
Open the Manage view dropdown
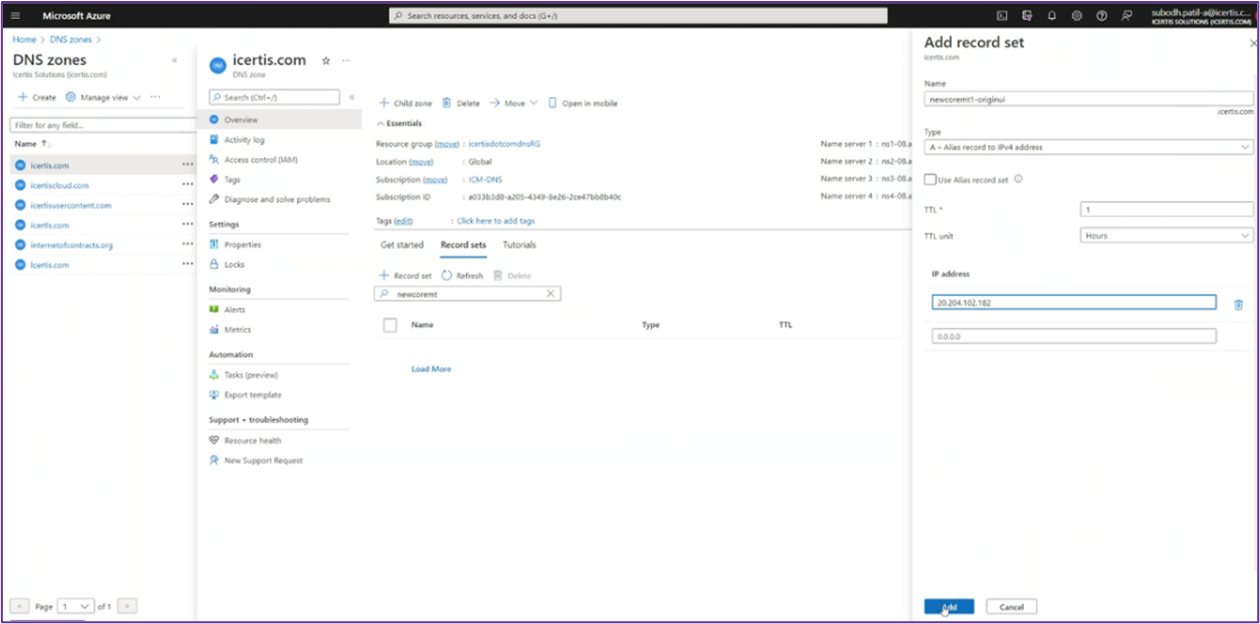pyautogui.click(x=103, y=98)
